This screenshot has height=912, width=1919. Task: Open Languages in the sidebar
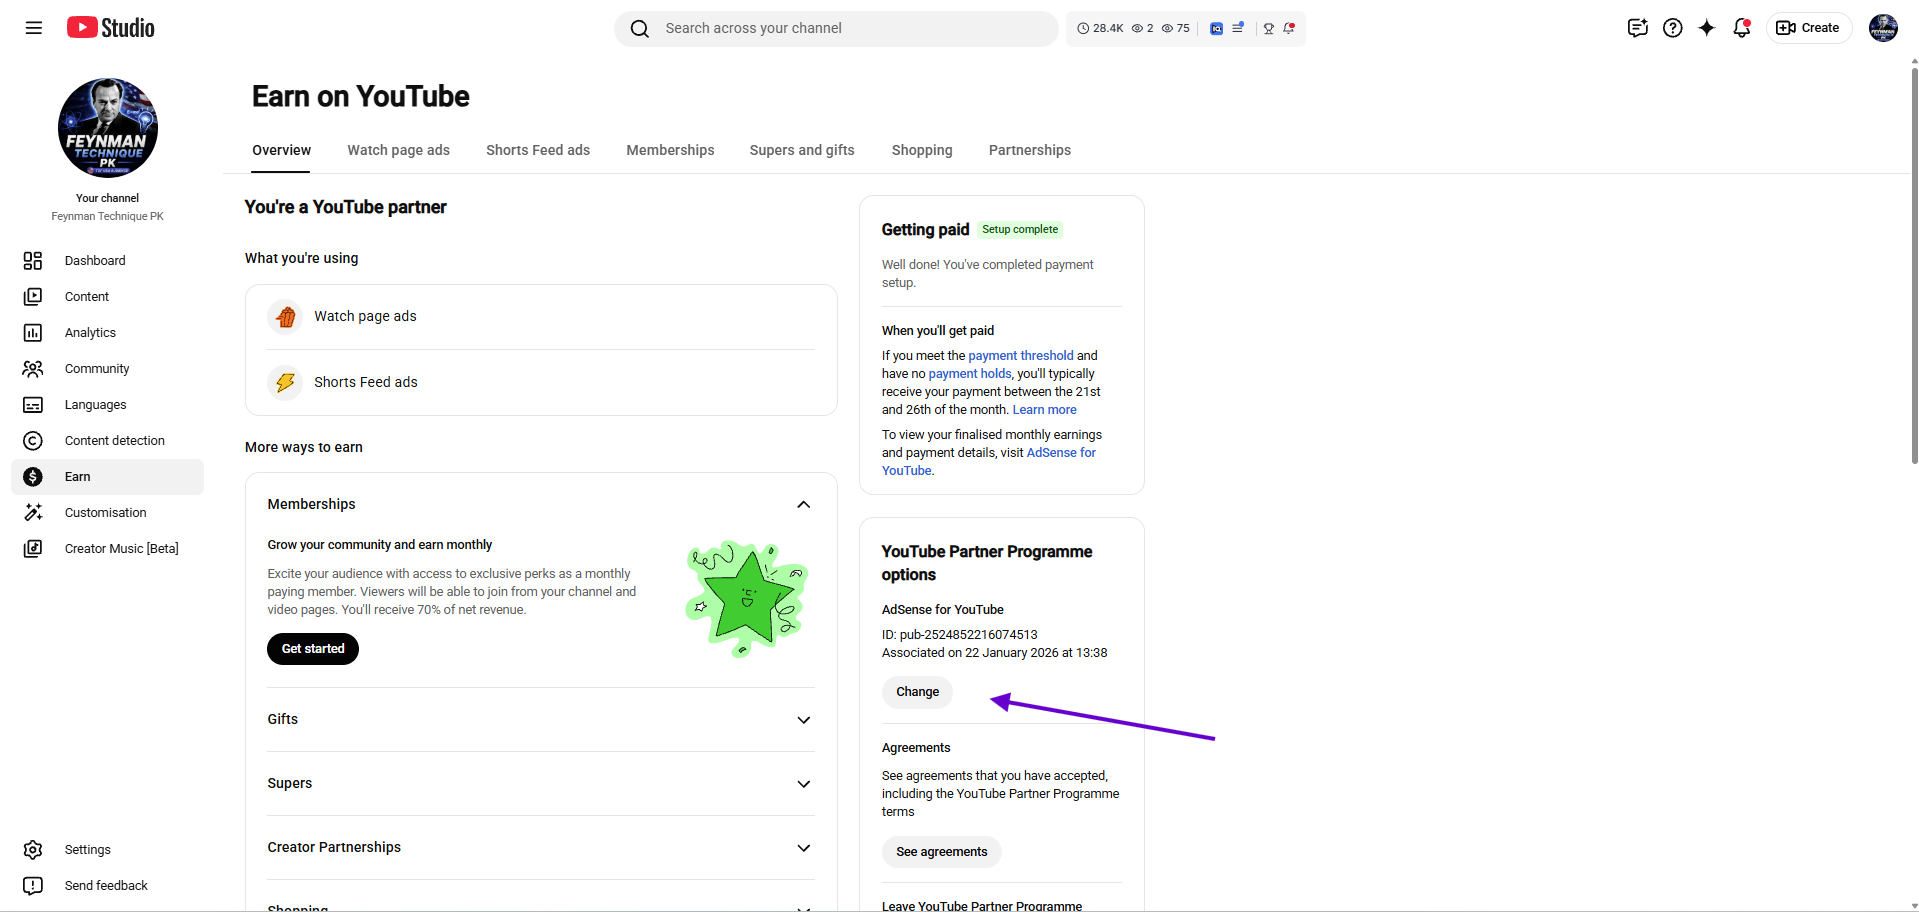[107, 405]
